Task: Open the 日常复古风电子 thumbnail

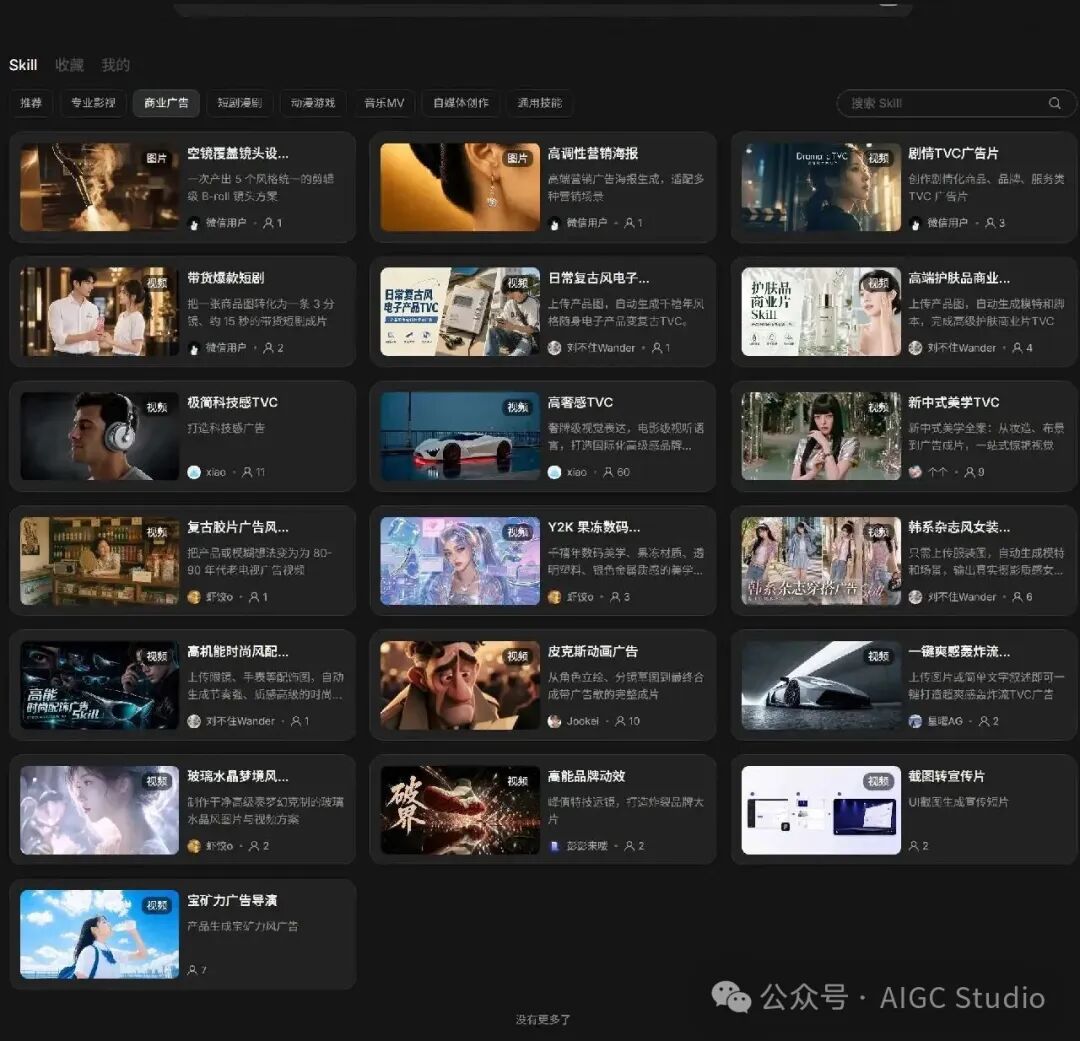Action: coord(460,311)
